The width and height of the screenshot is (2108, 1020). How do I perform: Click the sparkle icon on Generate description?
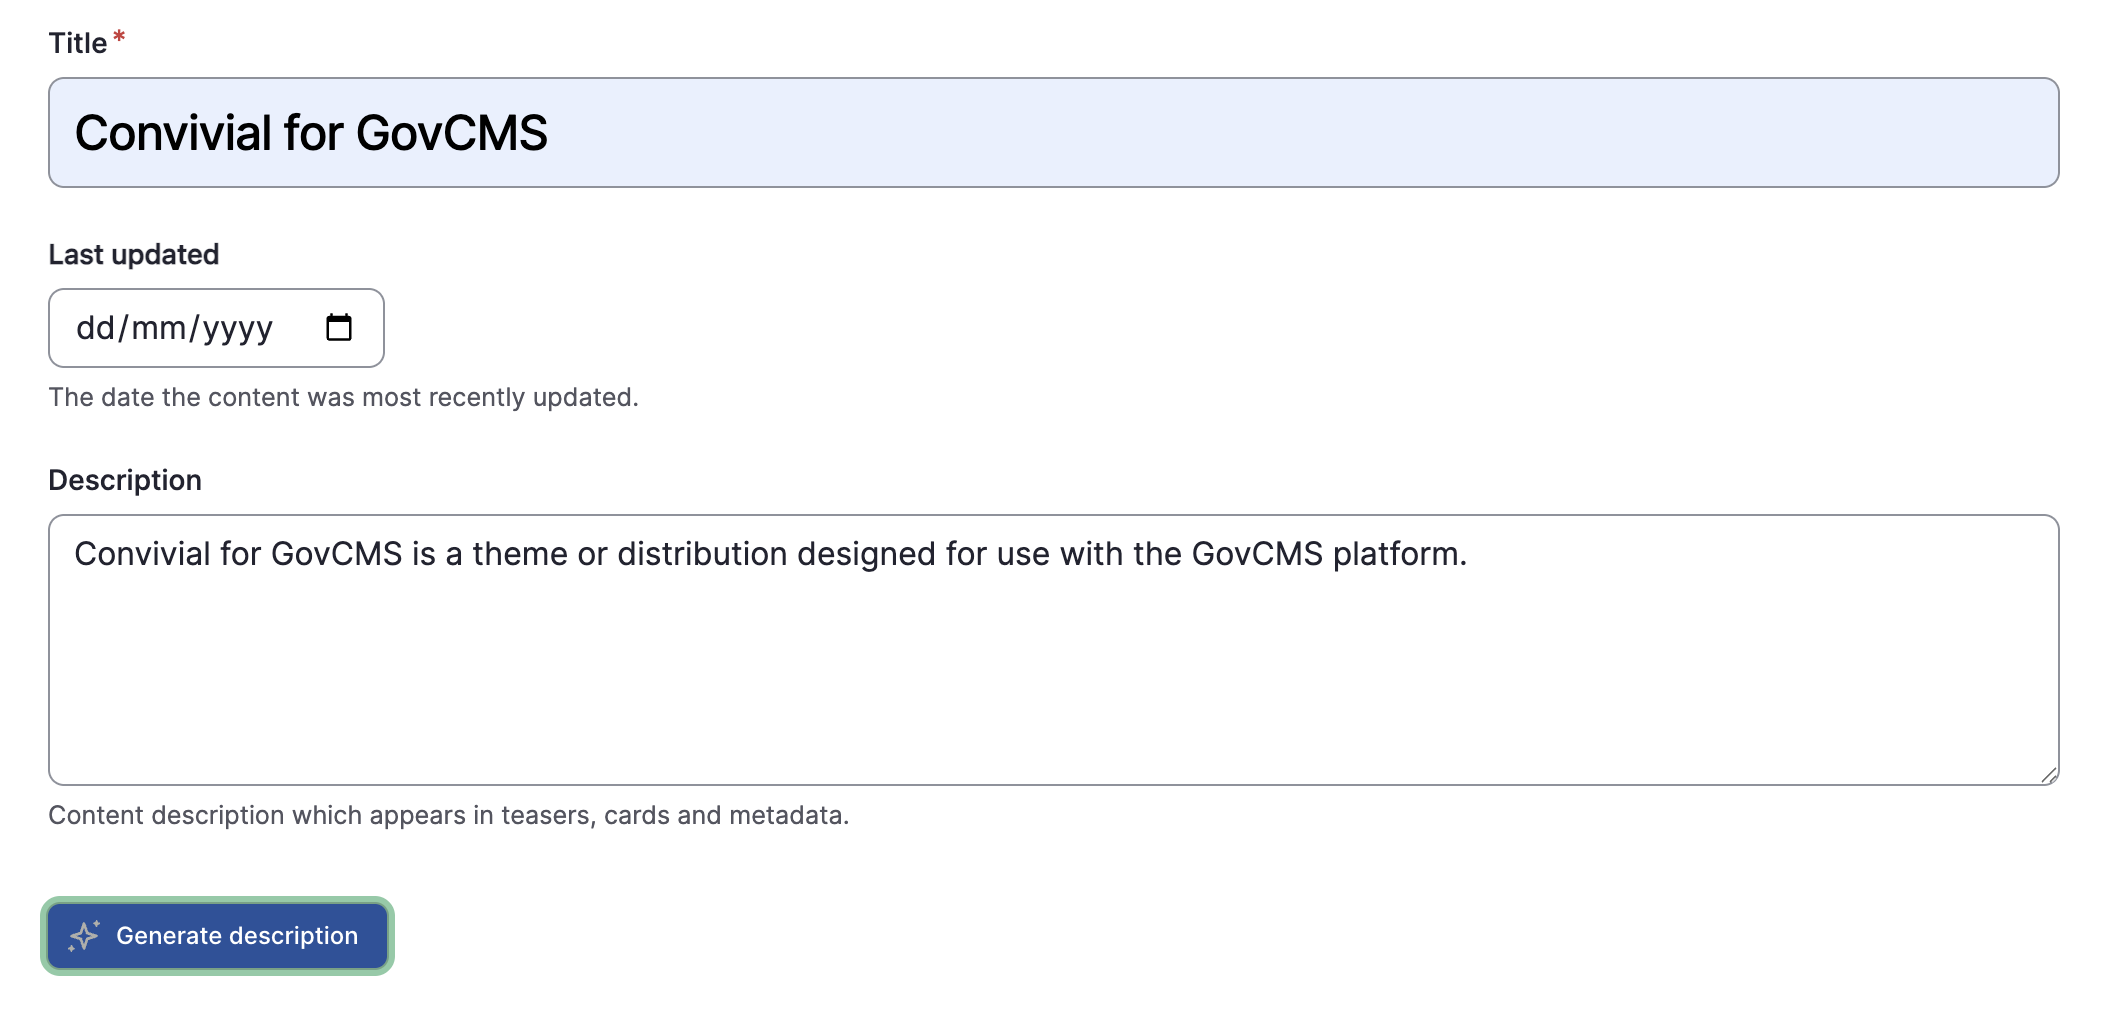(x=84, y=936)
